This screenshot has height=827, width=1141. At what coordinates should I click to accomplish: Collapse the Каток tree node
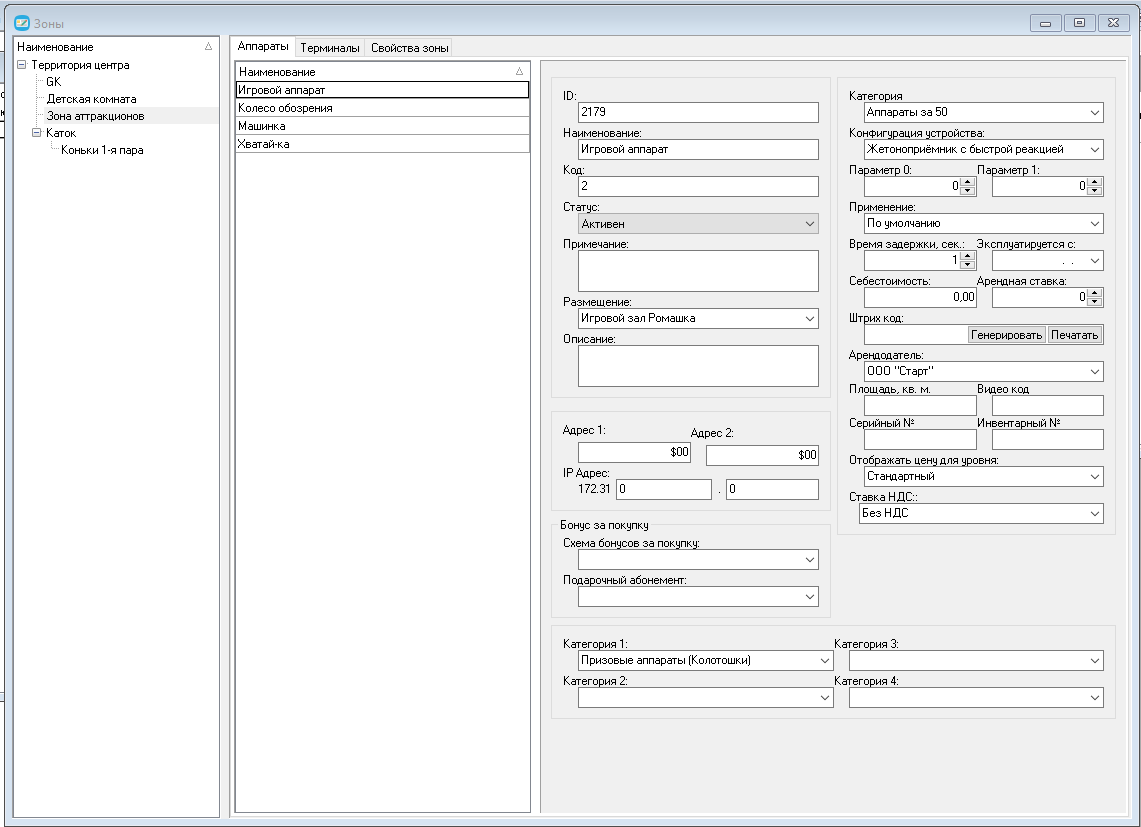(36, 132)
